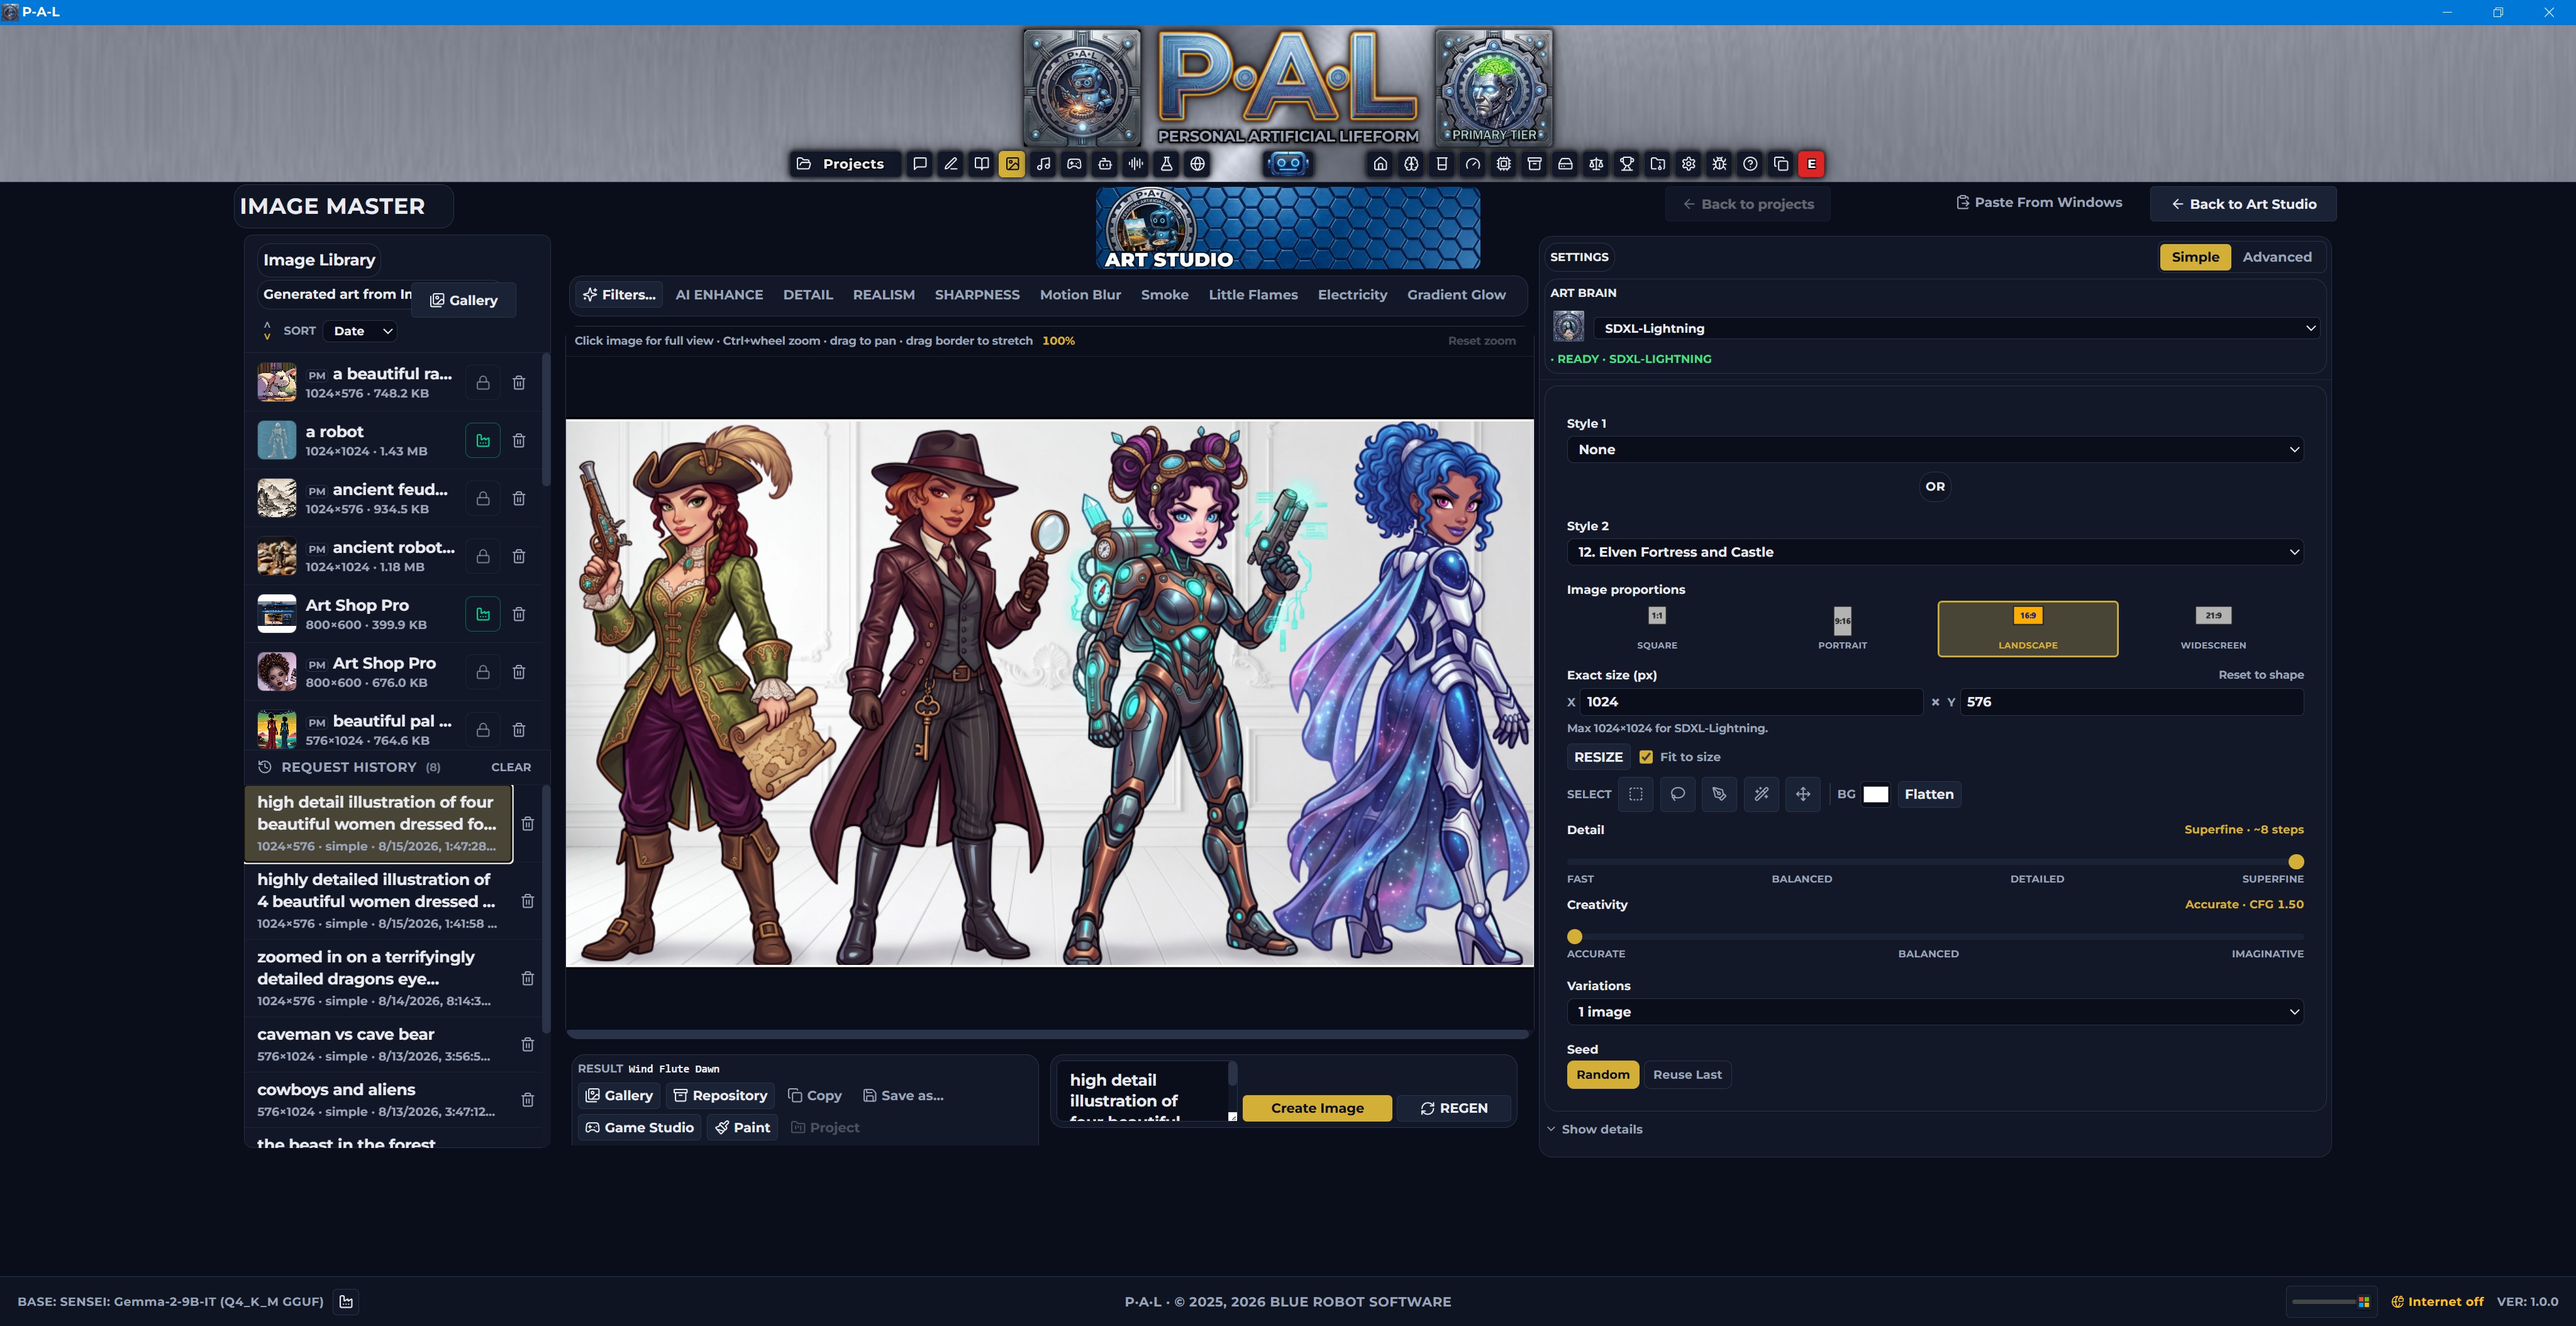Viewport: 2576px width, 1326px height.
Task: Click the red E button in toolbar
Action: (1811, 164)
